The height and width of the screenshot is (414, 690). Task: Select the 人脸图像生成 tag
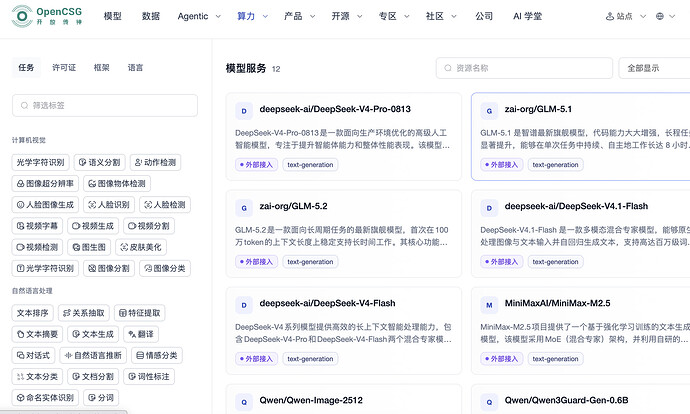[45, 205]
